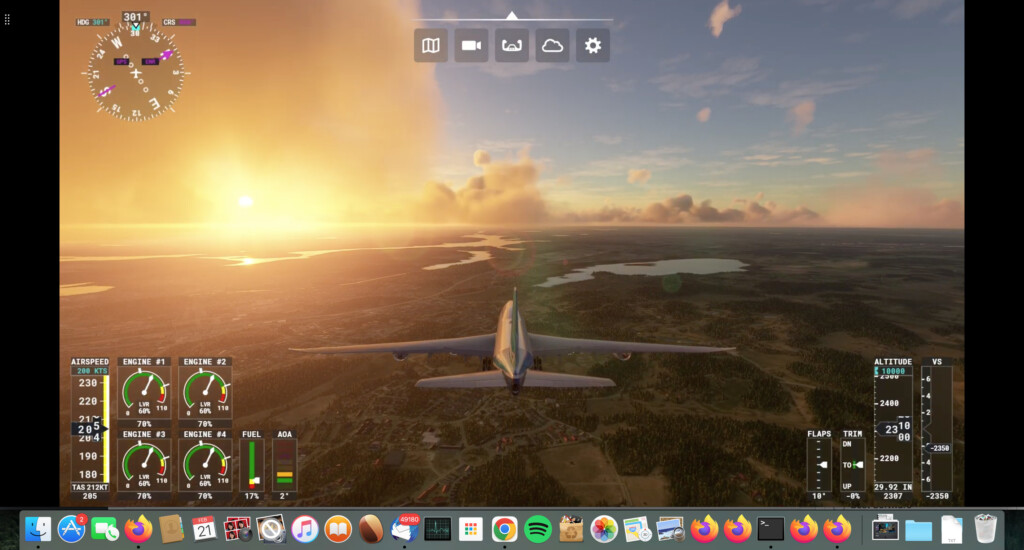
Task: Open FaceTime from the dock
Action: pyautogui.click(x=104, y=528)
